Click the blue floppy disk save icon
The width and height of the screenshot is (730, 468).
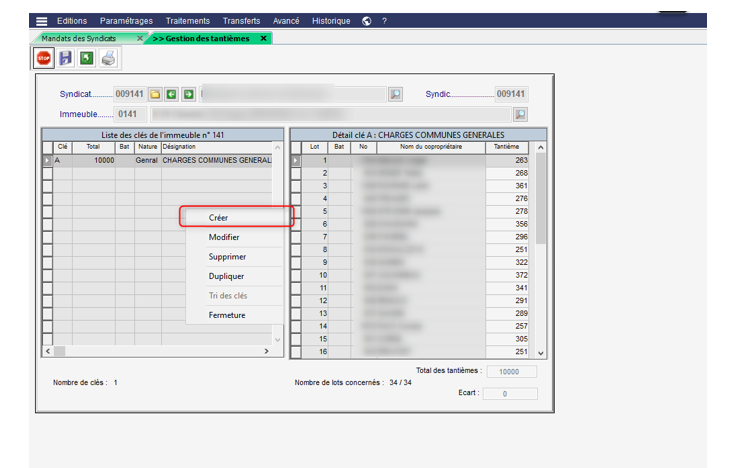point(65,58)
